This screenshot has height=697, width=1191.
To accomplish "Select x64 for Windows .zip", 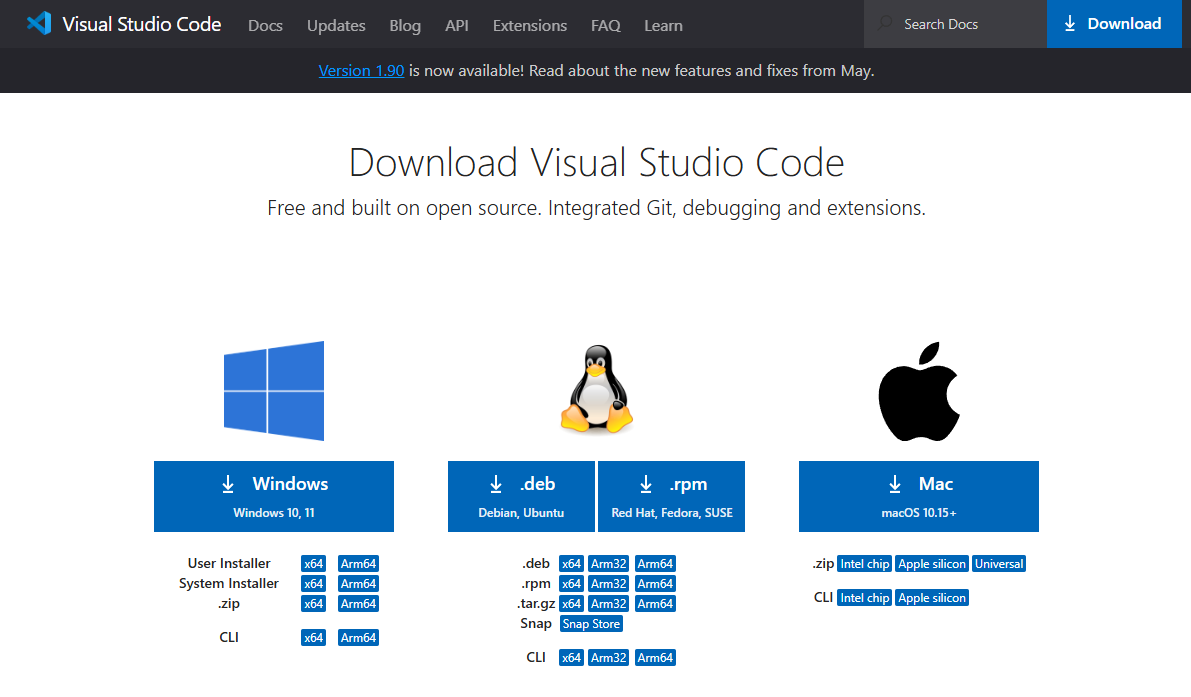I will click(x=314, y=604).
